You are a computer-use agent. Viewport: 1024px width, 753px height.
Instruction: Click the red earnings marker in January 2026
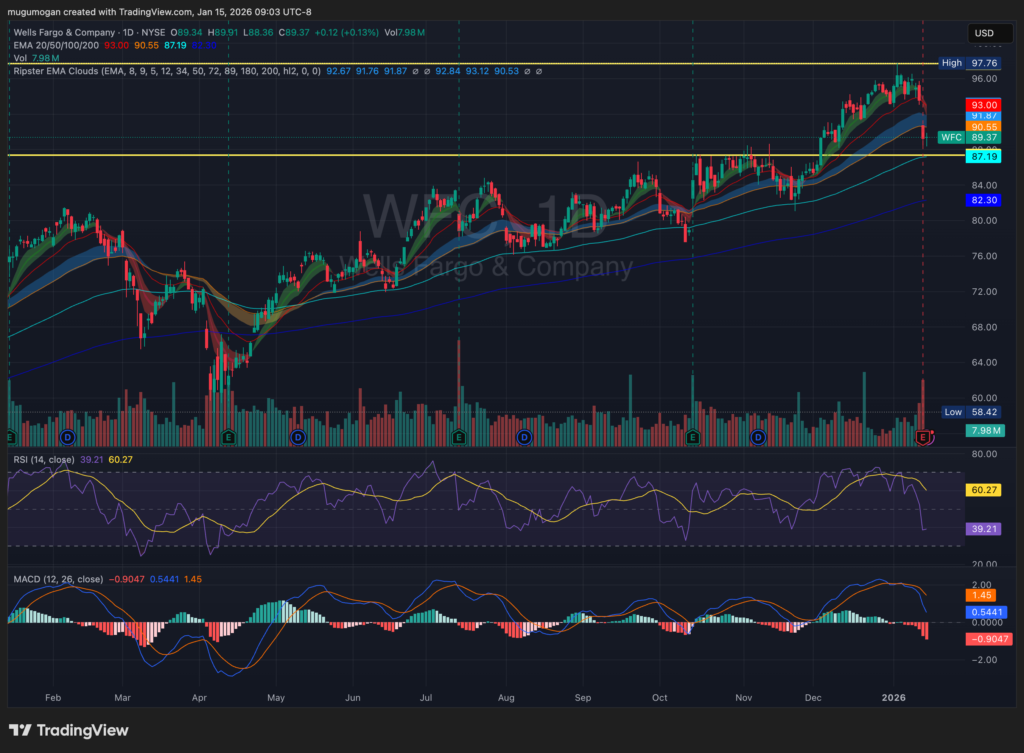pos(923,437)
